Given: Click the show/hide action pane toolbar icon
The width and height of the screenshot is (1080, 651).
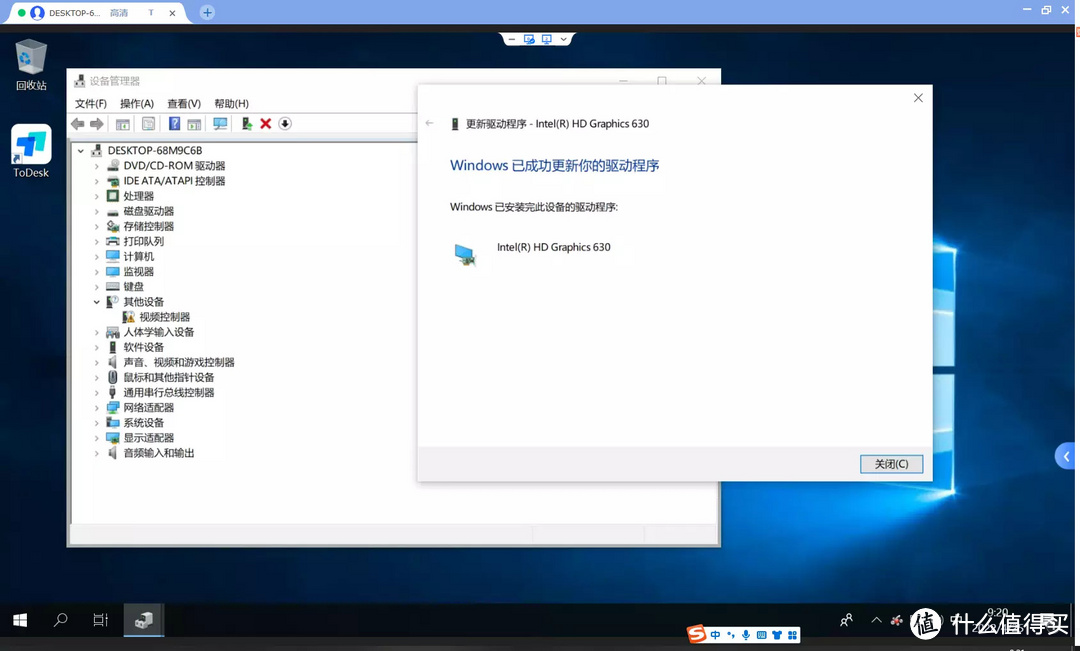Looking at the screenshot, I should point(194,124).
